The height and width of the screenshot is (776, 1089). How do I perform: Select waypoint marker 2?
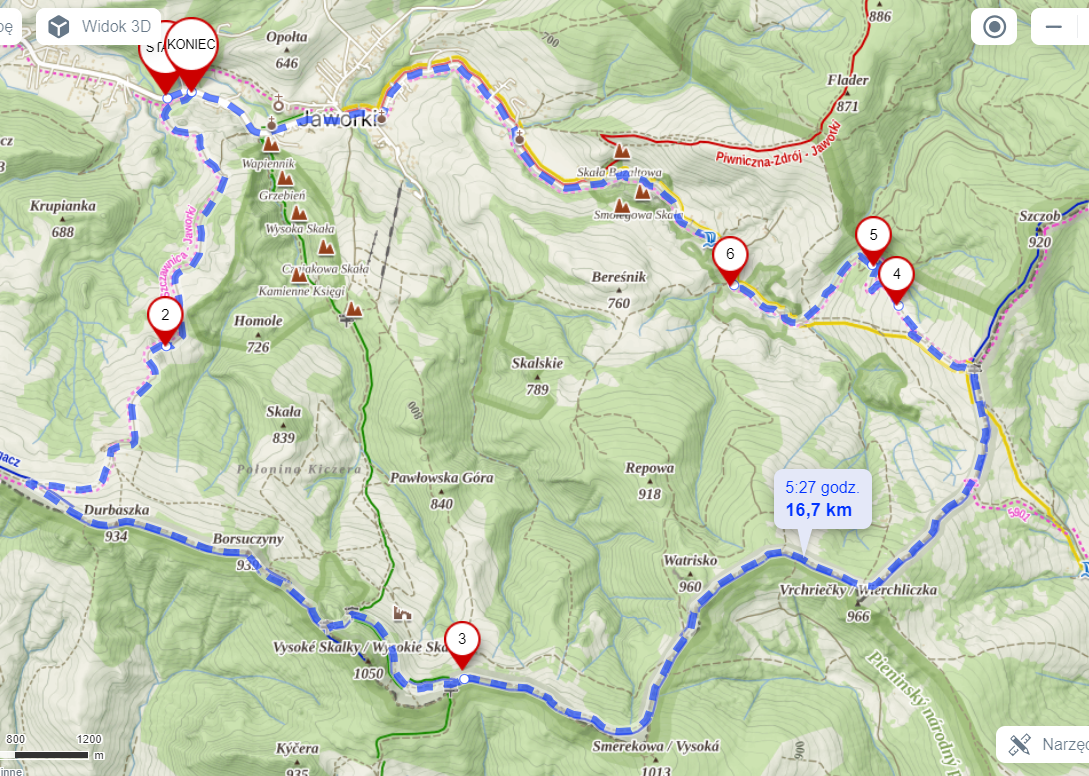click(x=165, y=321)
